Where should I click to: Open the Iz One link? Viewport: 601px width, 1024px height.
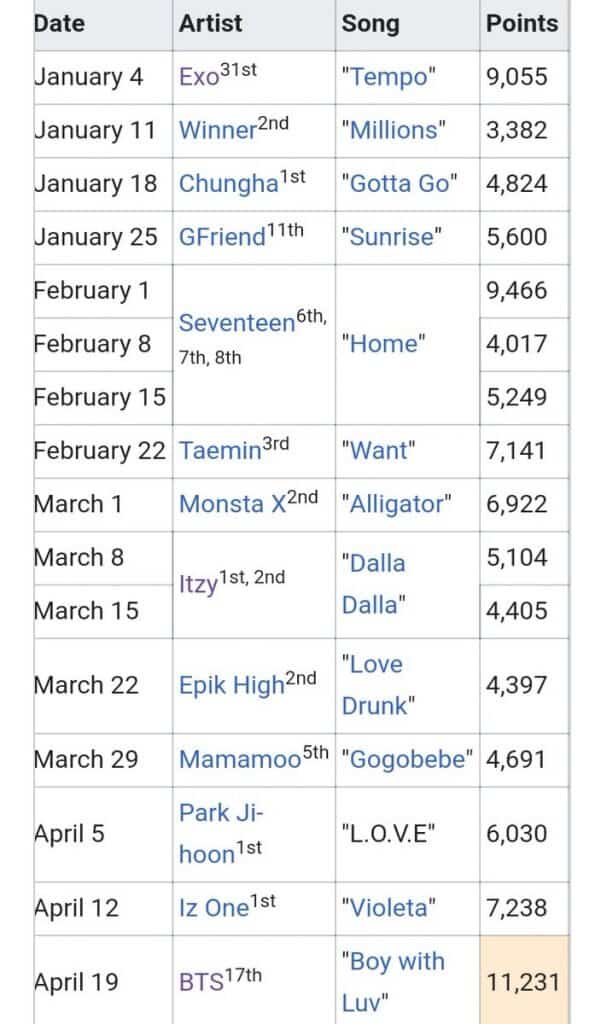(x=212, y=908)
